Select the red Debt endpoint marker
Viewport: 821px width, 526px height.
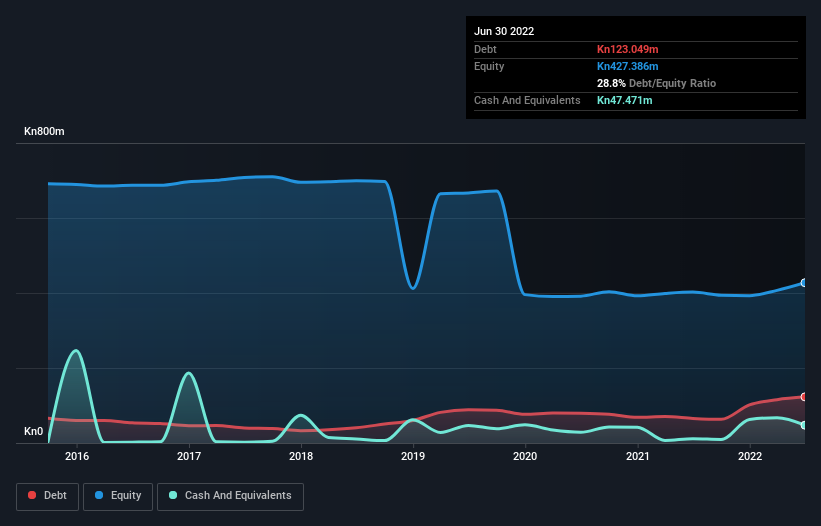tap(804, 397)
